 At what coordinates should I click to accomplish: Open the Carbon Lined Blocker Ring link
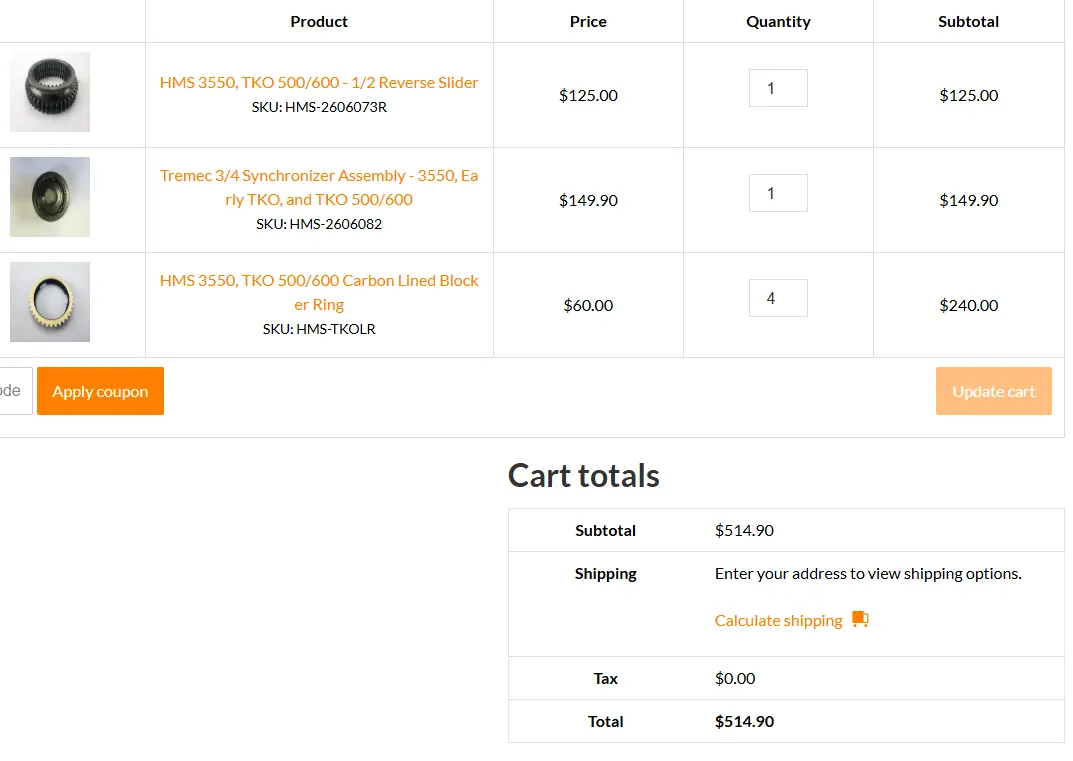tap(319, 292)
